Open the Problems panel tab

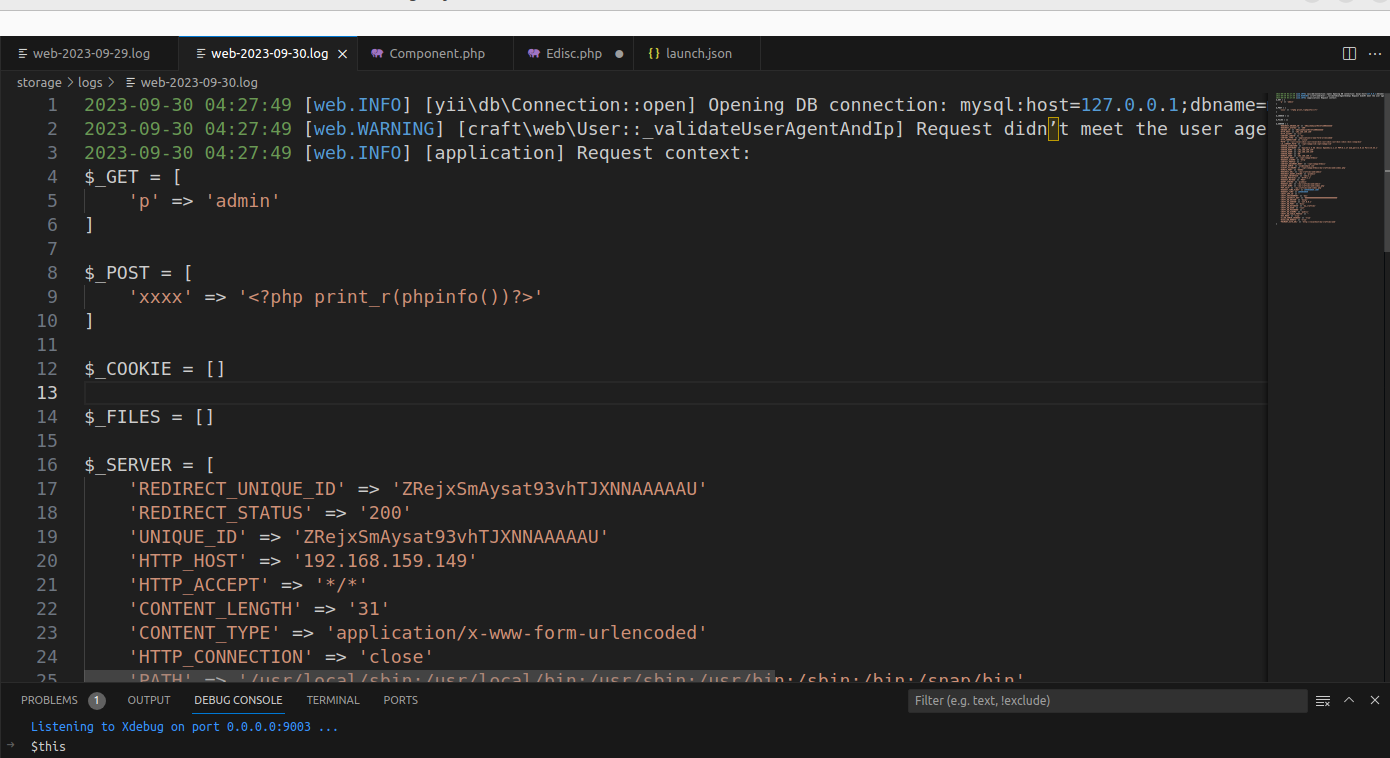pyautogui.click(x=49, y=701)
